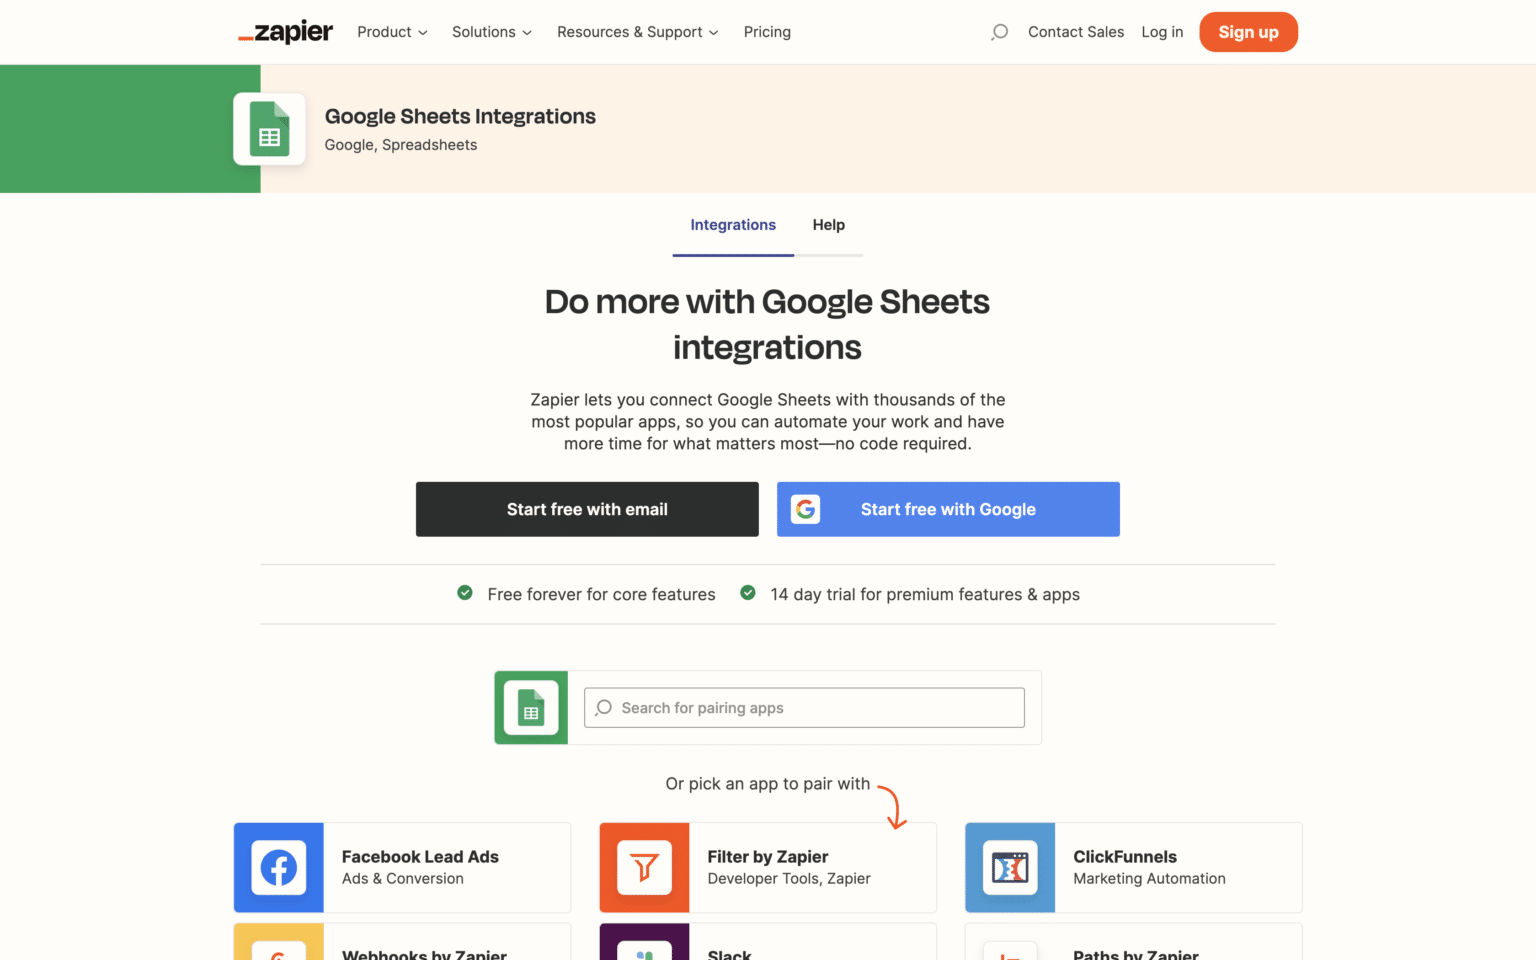The height and width of the screenshot is (960, 1536).
Task: Click the Filter by Zapier icon
Action: click(644, 868)
